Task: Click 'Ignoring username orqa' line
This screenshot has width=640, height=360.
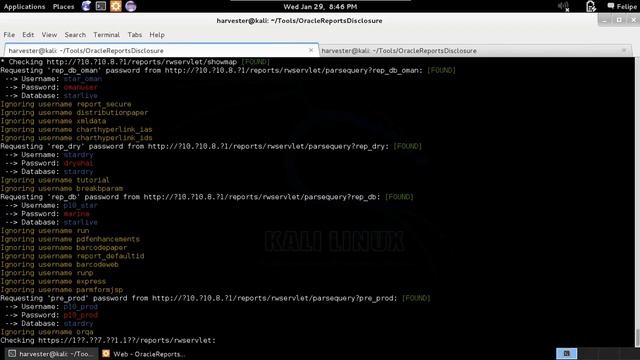Action: 47,332
